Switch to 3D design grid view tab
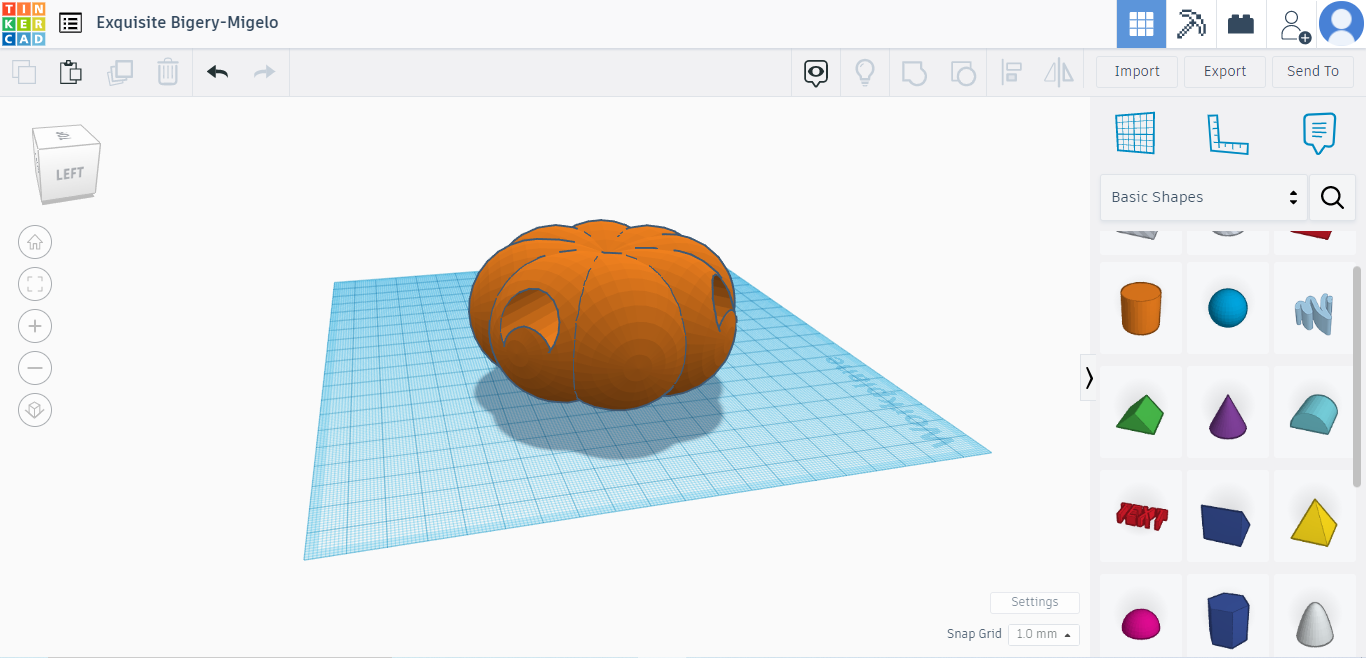This screenshot has height=658, width=1366. point(1141,24)
